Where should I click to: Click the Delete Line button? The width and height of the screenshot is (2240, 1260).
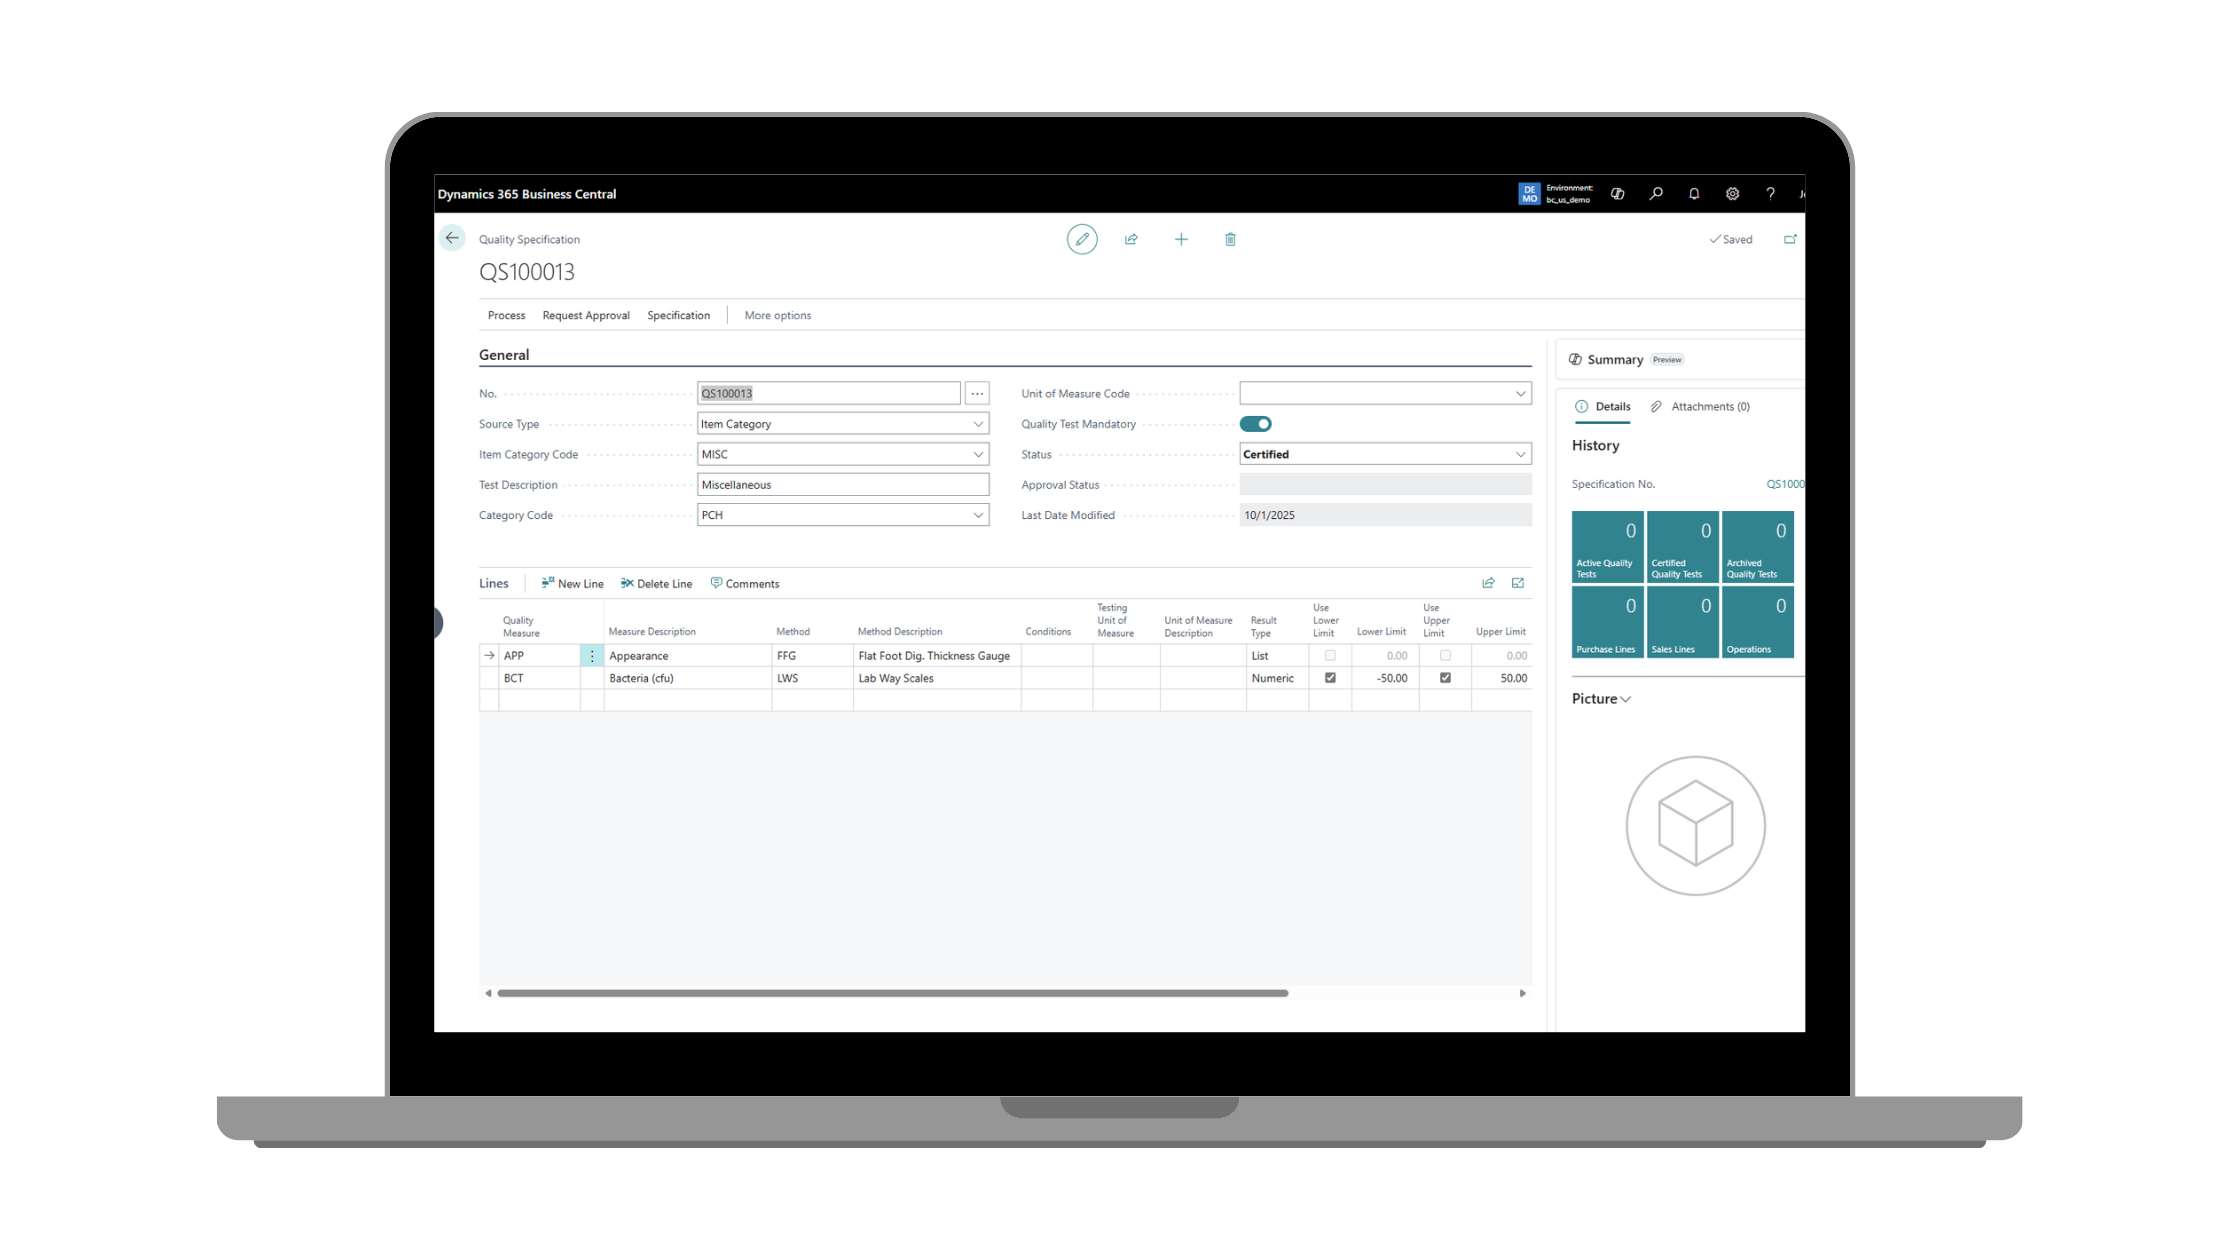click(656, 584)
